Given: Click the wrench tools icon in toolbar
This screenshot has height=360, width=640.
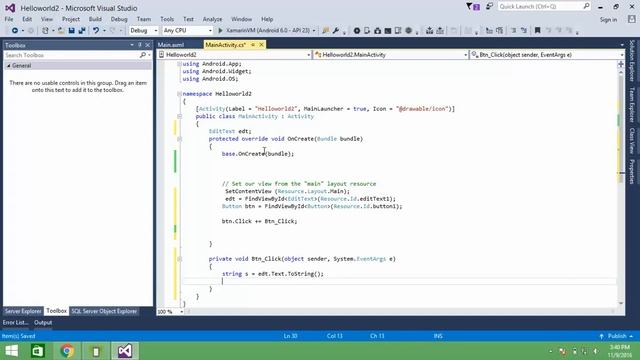Looking at the screenshot, I should pos(336,31).
